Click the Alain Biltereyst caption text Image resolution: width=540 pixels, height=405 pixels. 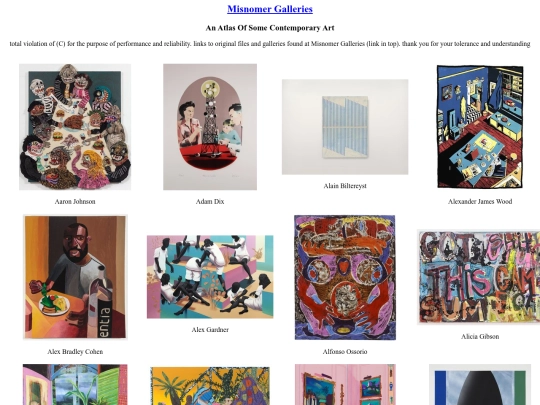coord(345,186)
